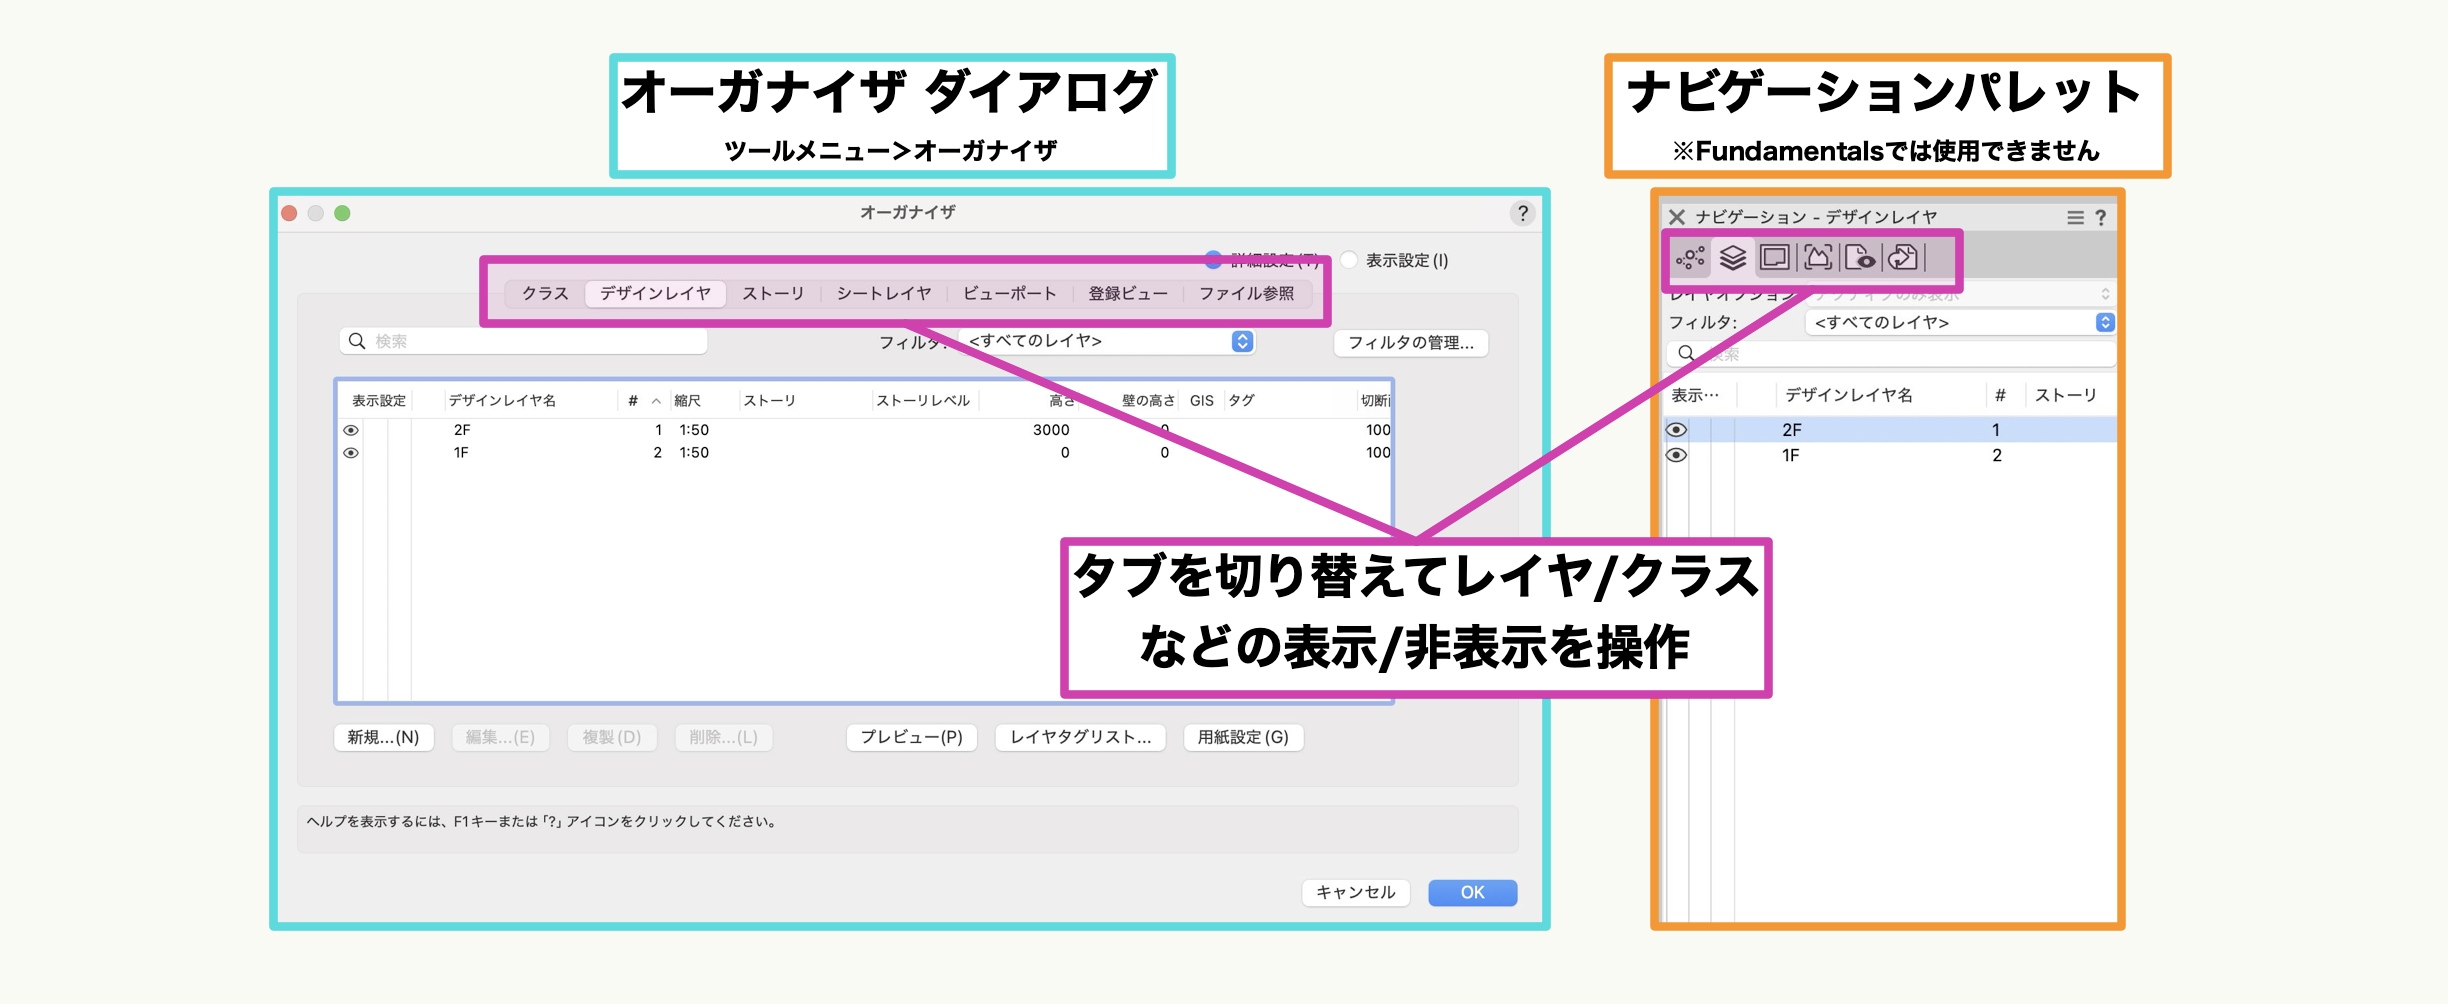This screenshot has width=2448, height=1004.
Task: Toggle visibility eye of 1F layer in Navigation palette
Action: (x=1677, y=455)
